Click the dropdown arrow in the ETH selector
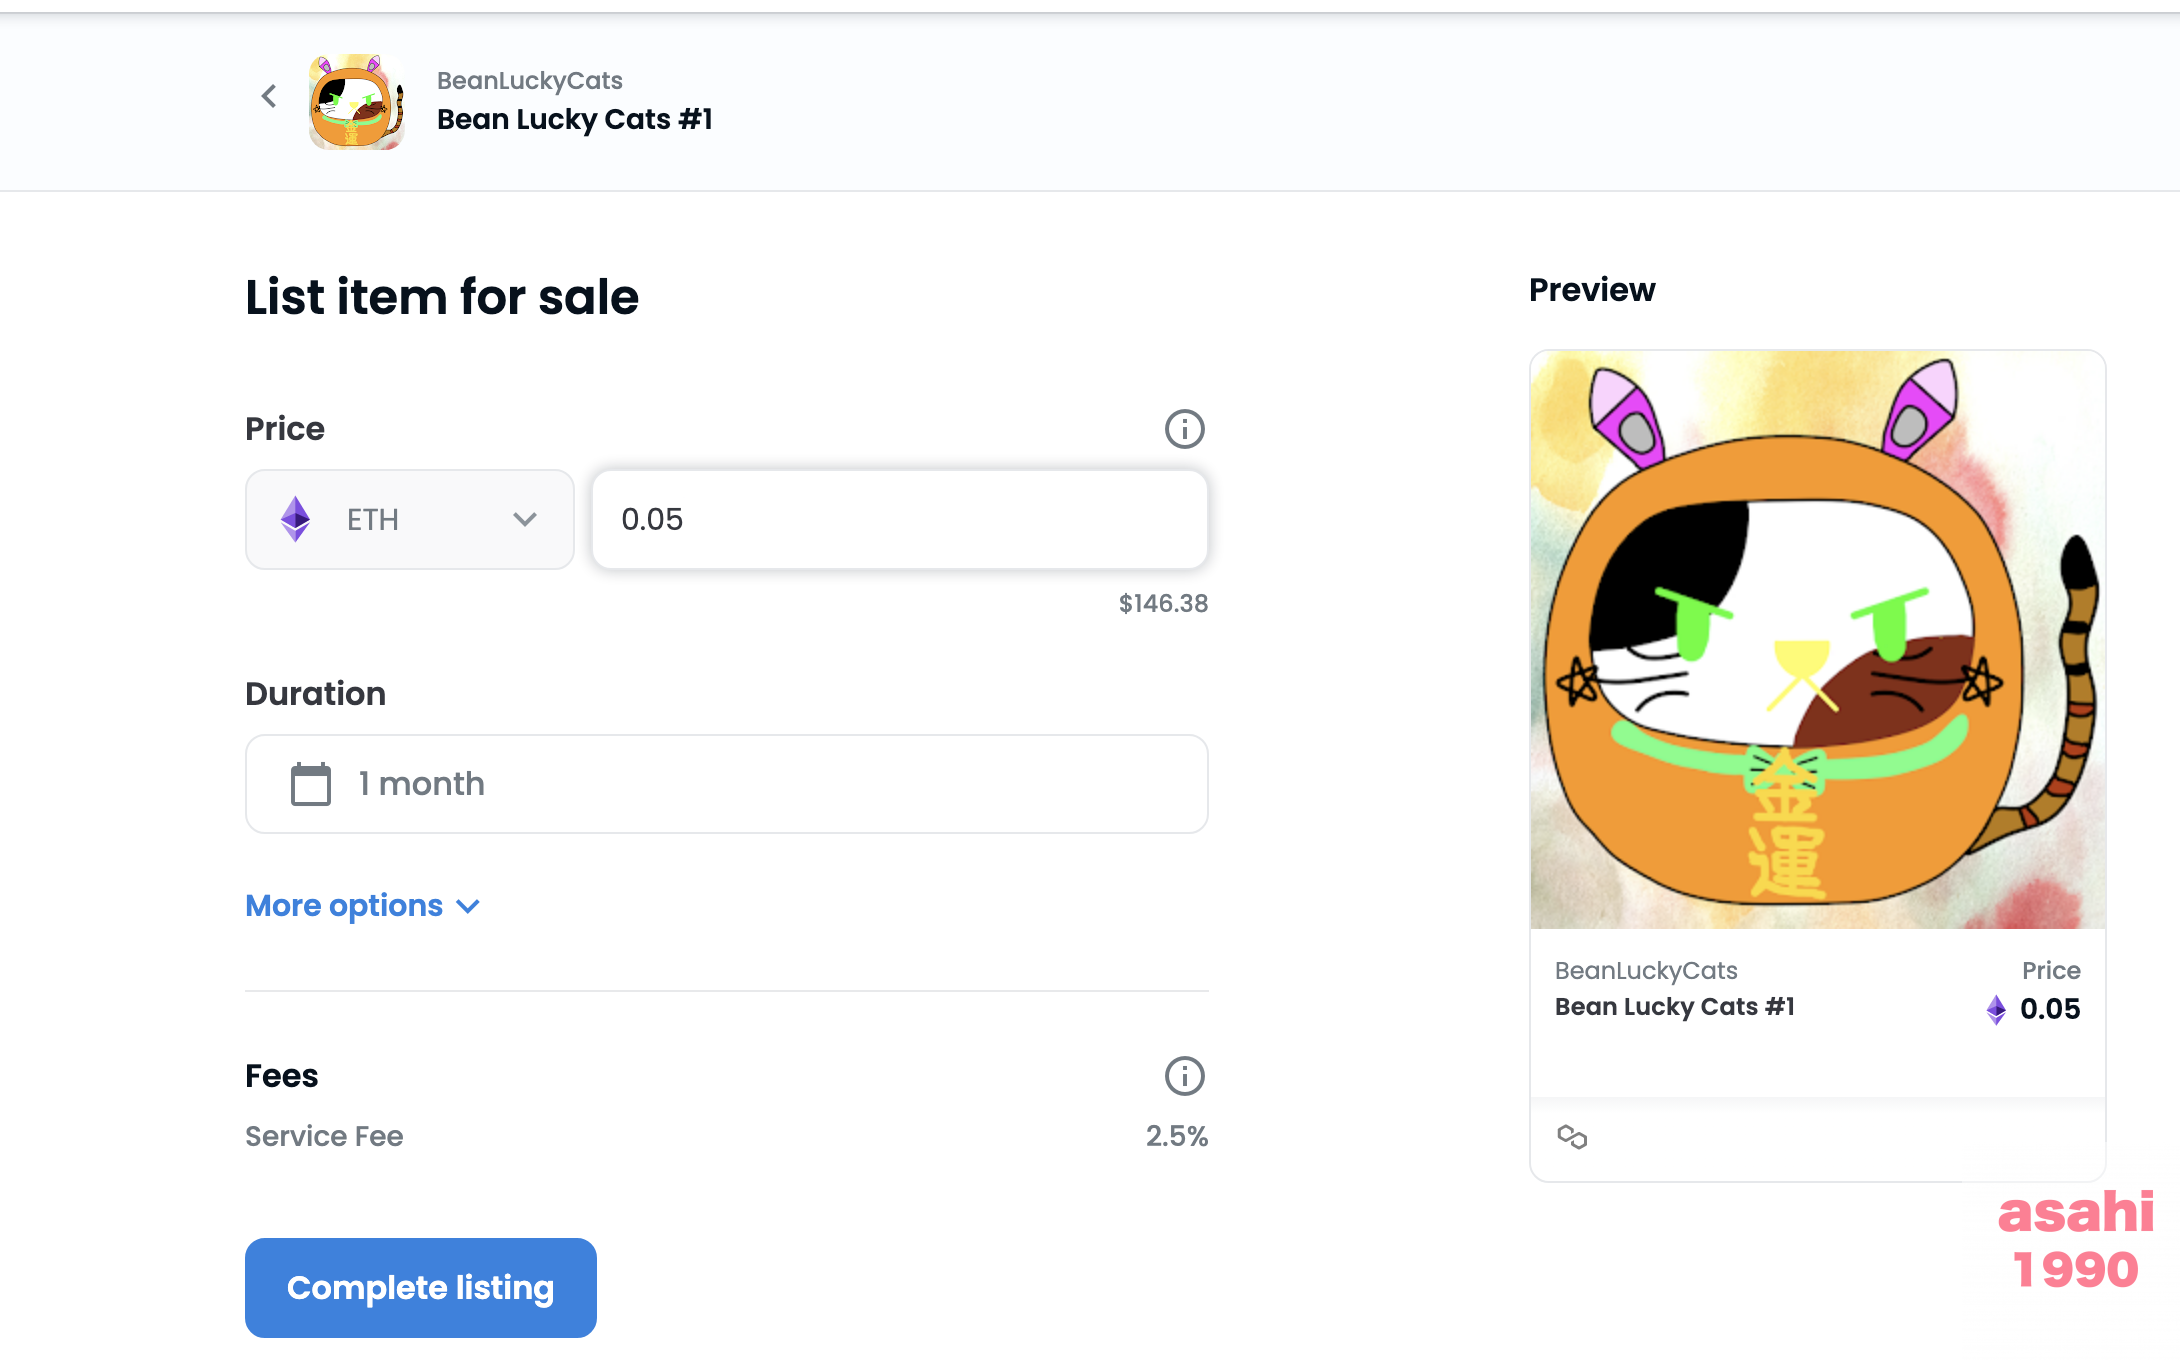Viewport: 2180px width, 1360px height. 525,519
